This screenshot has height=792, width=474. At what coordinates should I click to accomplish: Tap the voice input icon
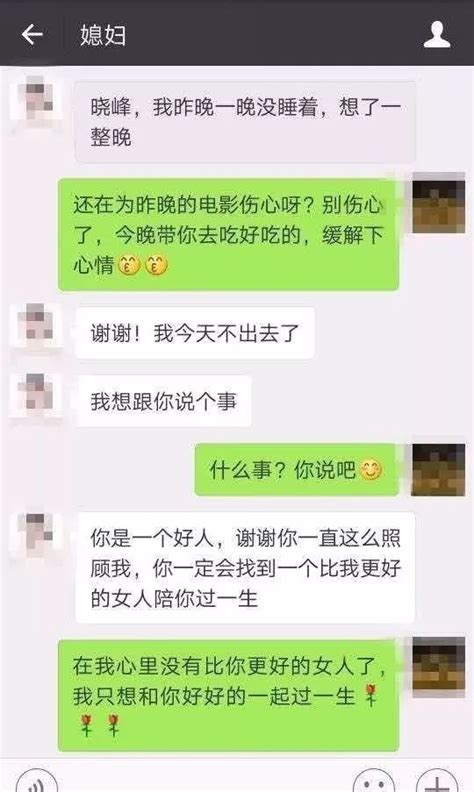coord(36,781)
